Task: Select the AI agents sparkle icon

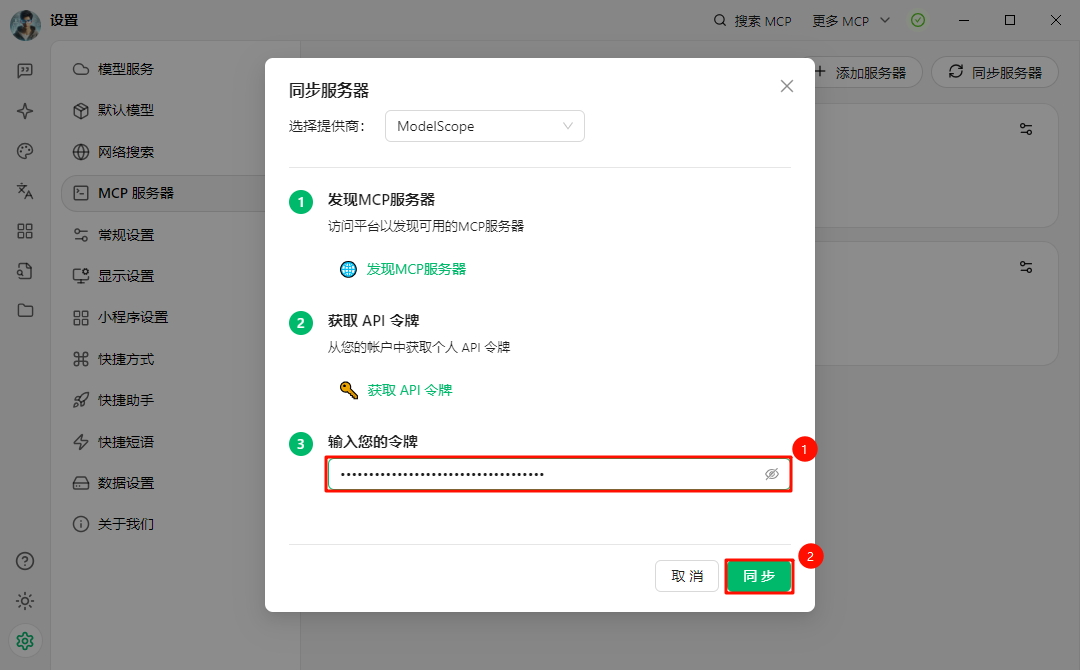Action: 25,111
